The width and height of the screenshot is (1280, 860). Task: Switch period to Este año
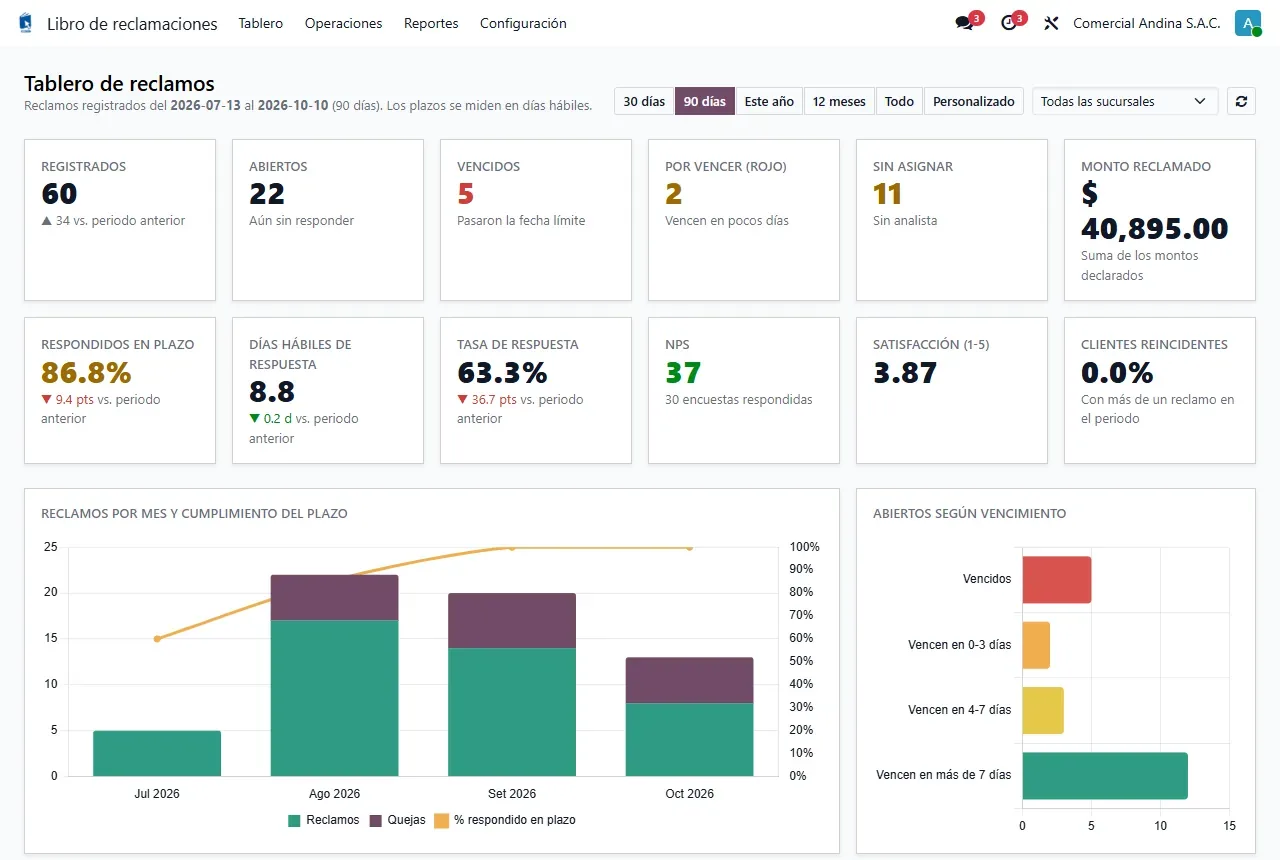tap(769, 101)
